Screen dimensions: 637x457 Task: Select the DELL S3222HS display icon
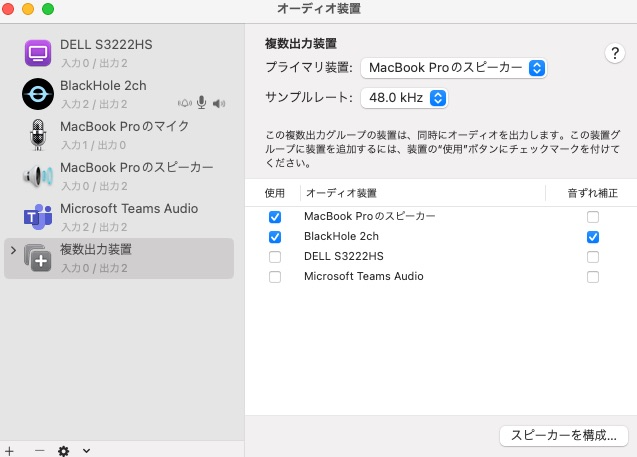click(38, 53)
